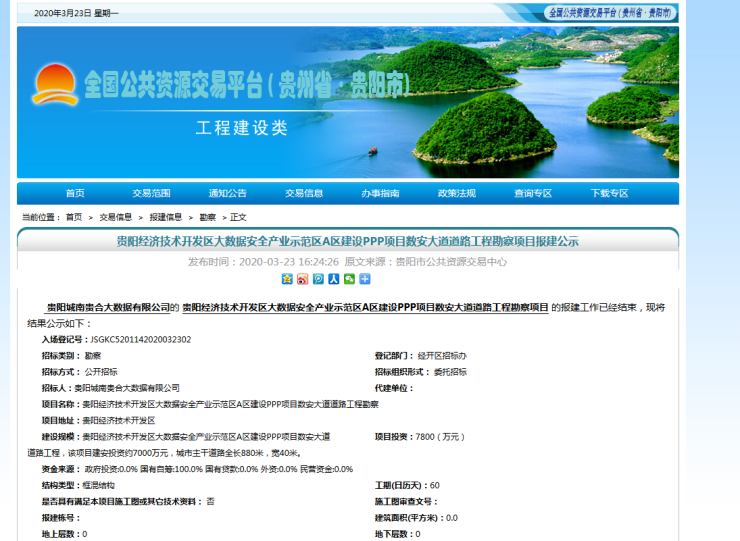Share to QQ Zone via star icon
740x541 pixels.
click(287, 279)
